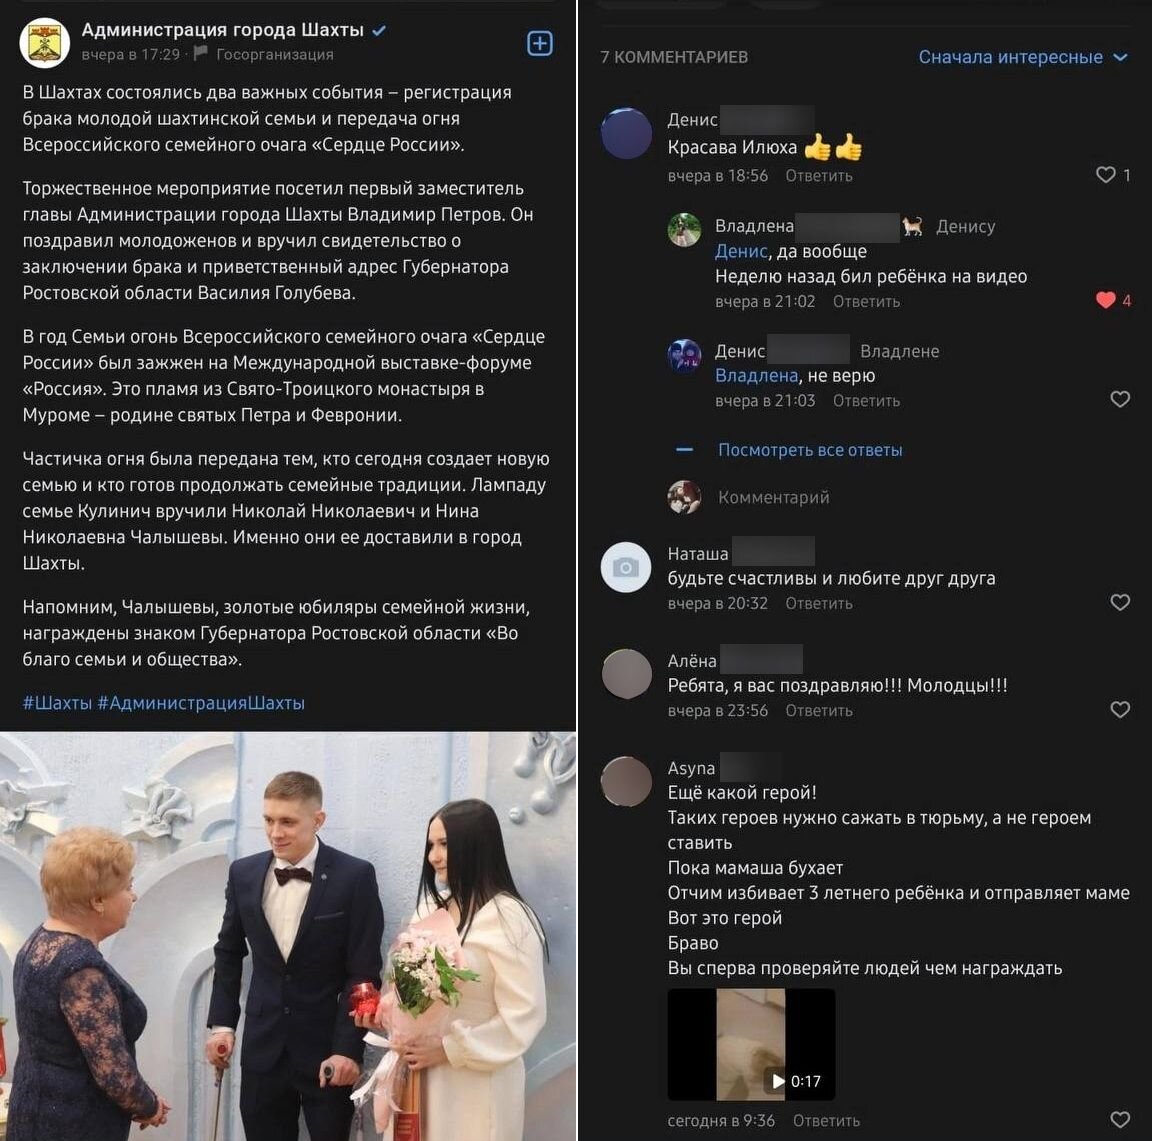Click Ответить under Денис's comment
The height and width of the screenshot is (1141, 1152).
coord(818,175)
